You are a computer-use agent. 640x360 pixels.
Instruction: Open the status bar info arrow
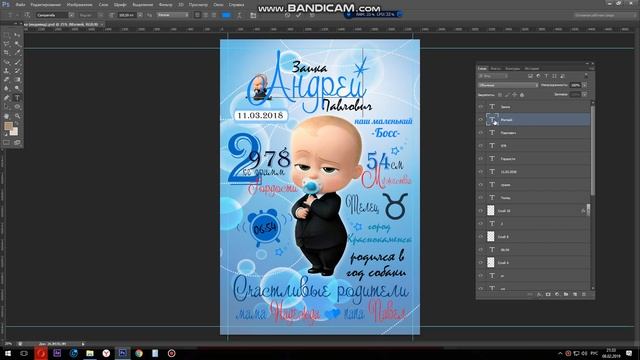[83, 344]
